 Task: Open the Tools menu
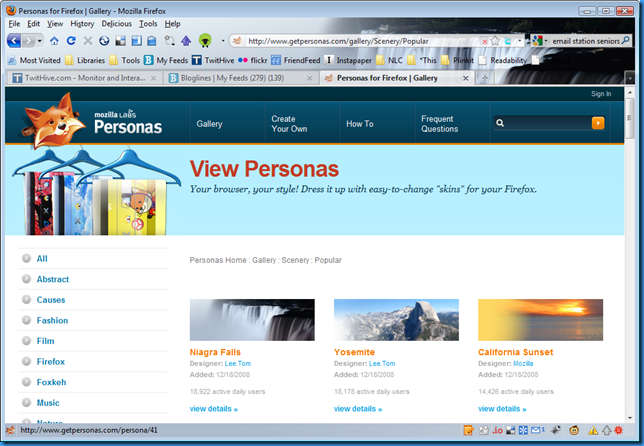click(x=148, y=24)
